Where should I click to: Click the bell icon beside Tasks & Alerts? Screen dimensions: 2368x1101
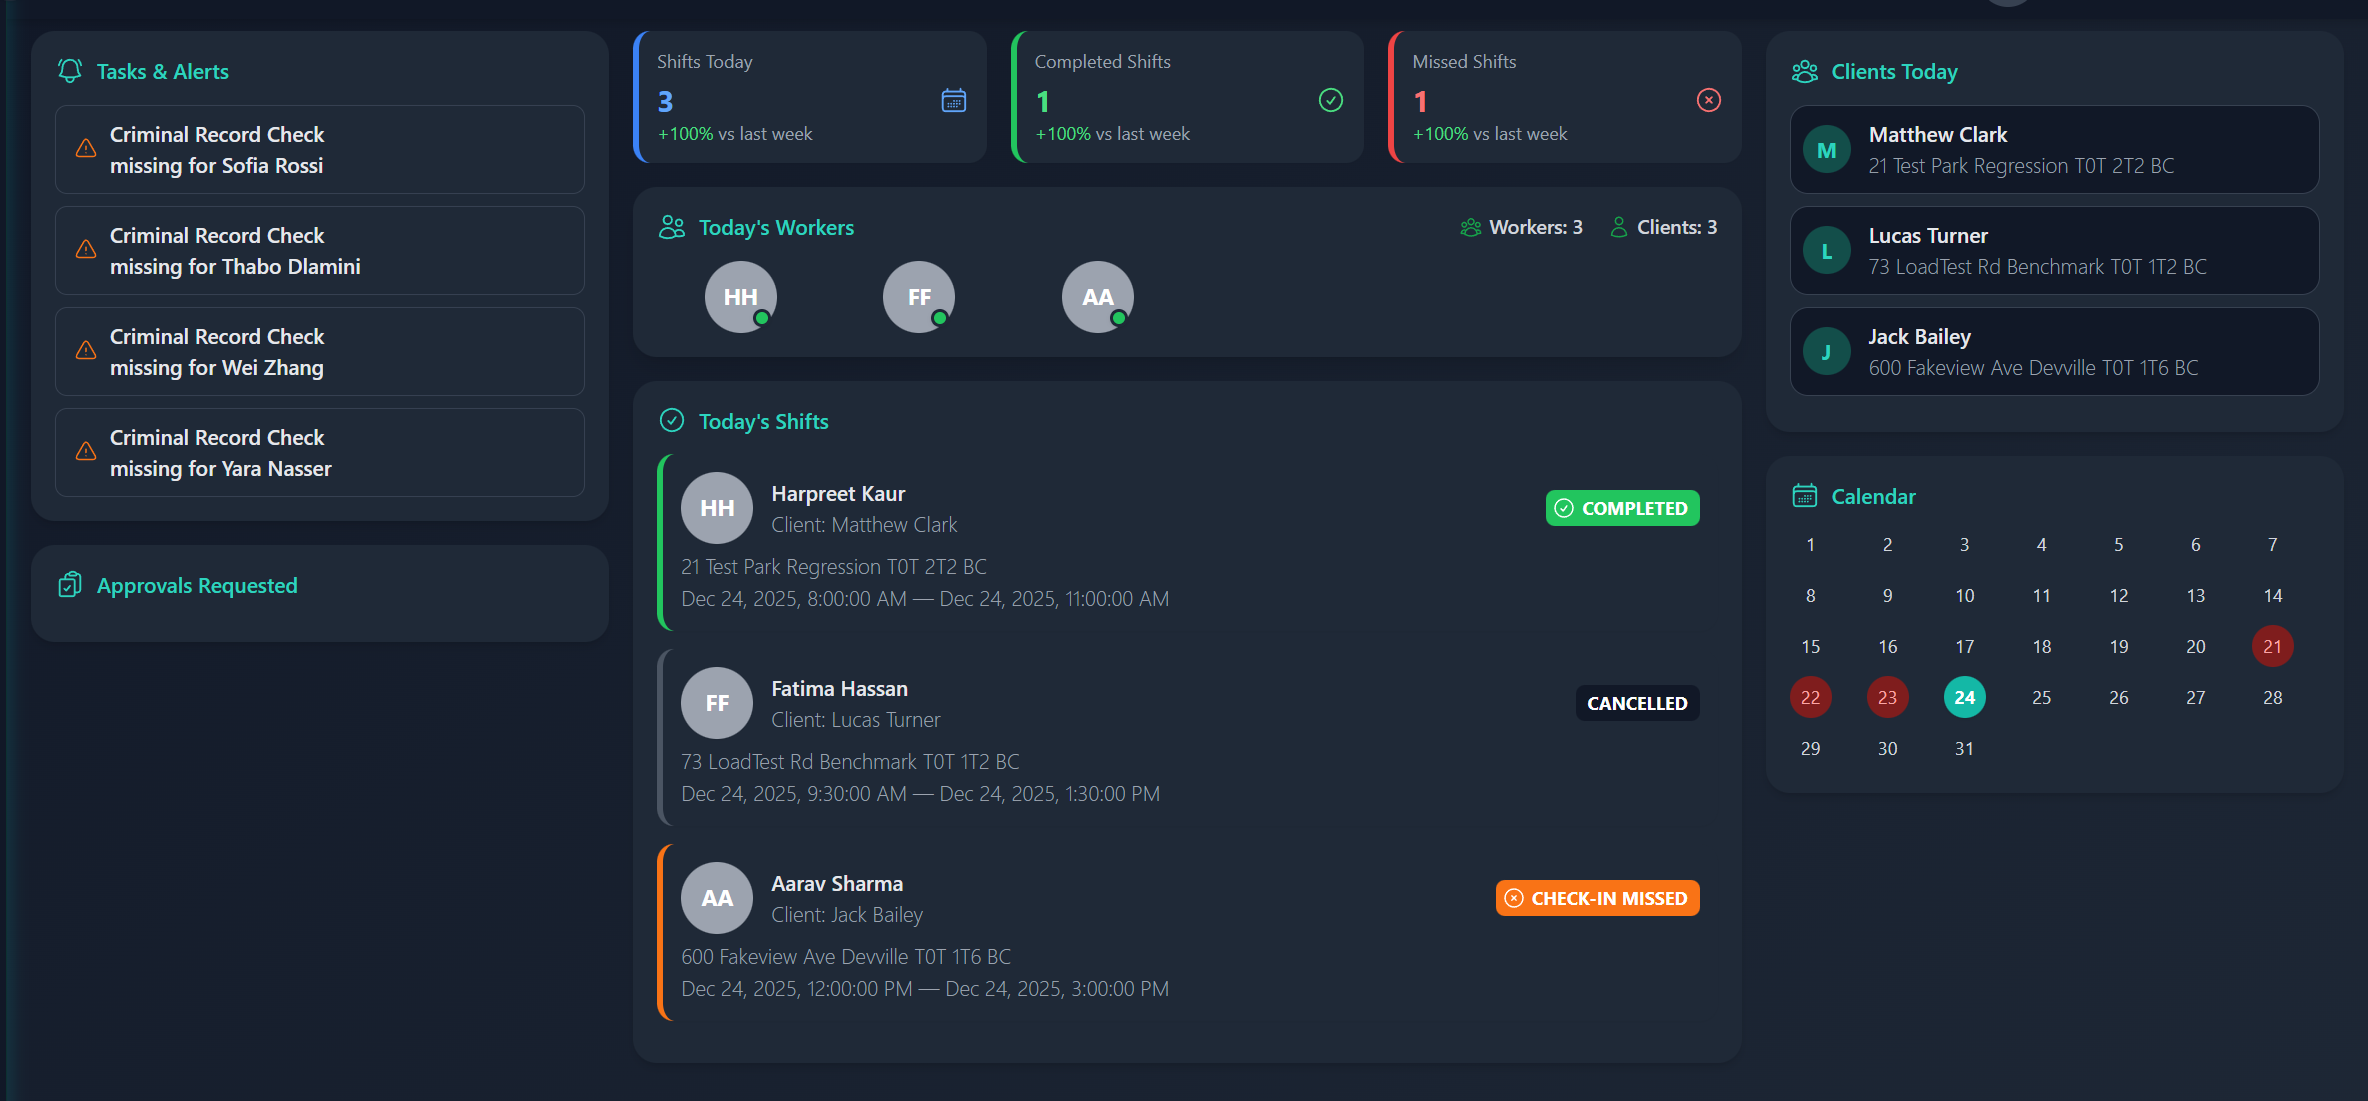69,71
